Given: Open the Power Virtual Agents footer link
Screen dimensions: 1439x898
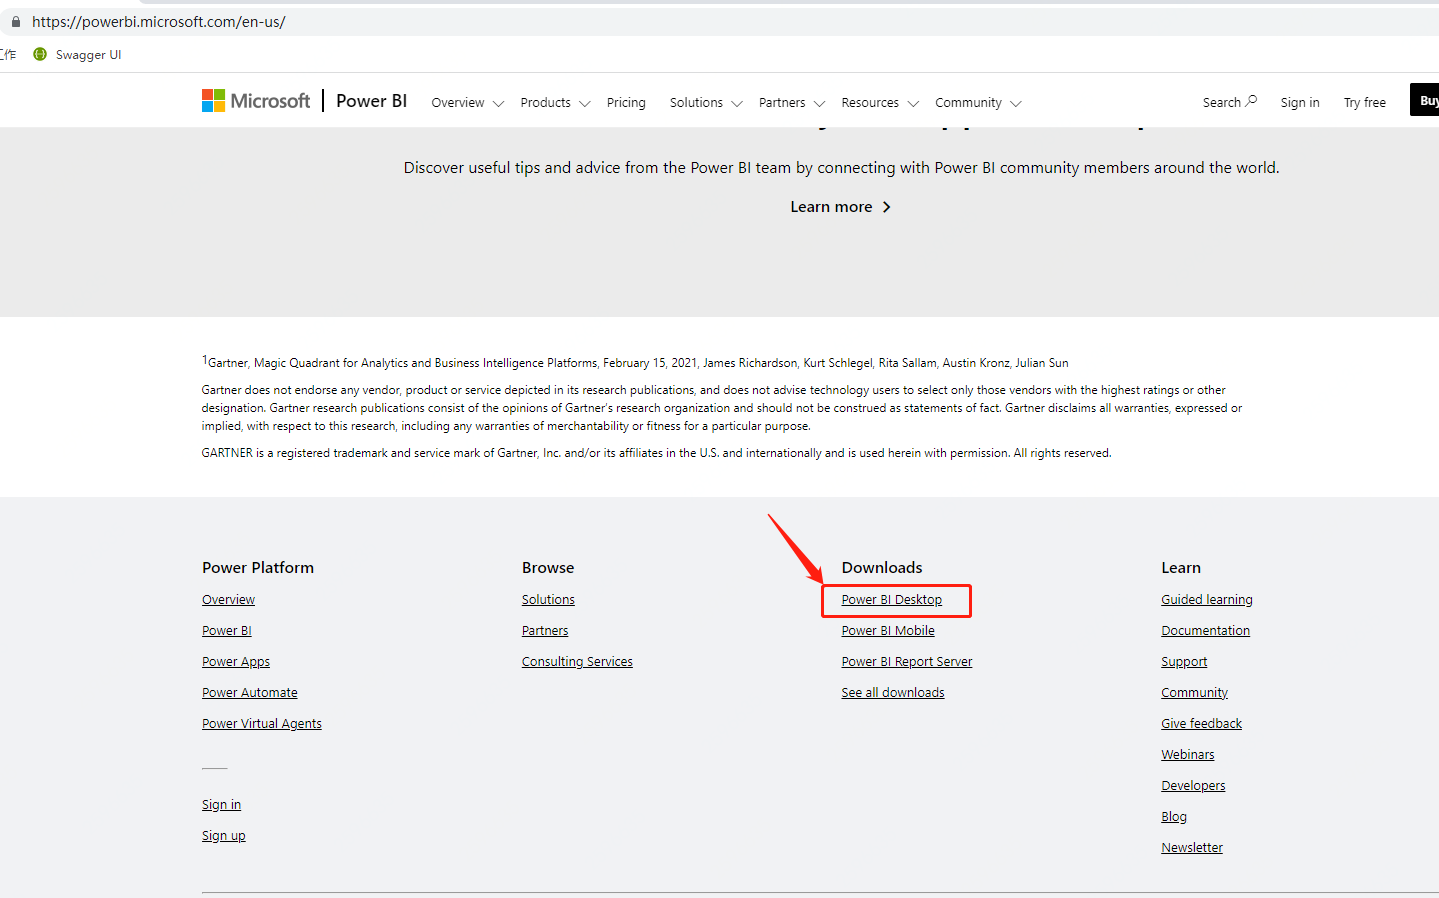Looking at the screenshot, I should point(262,724).
